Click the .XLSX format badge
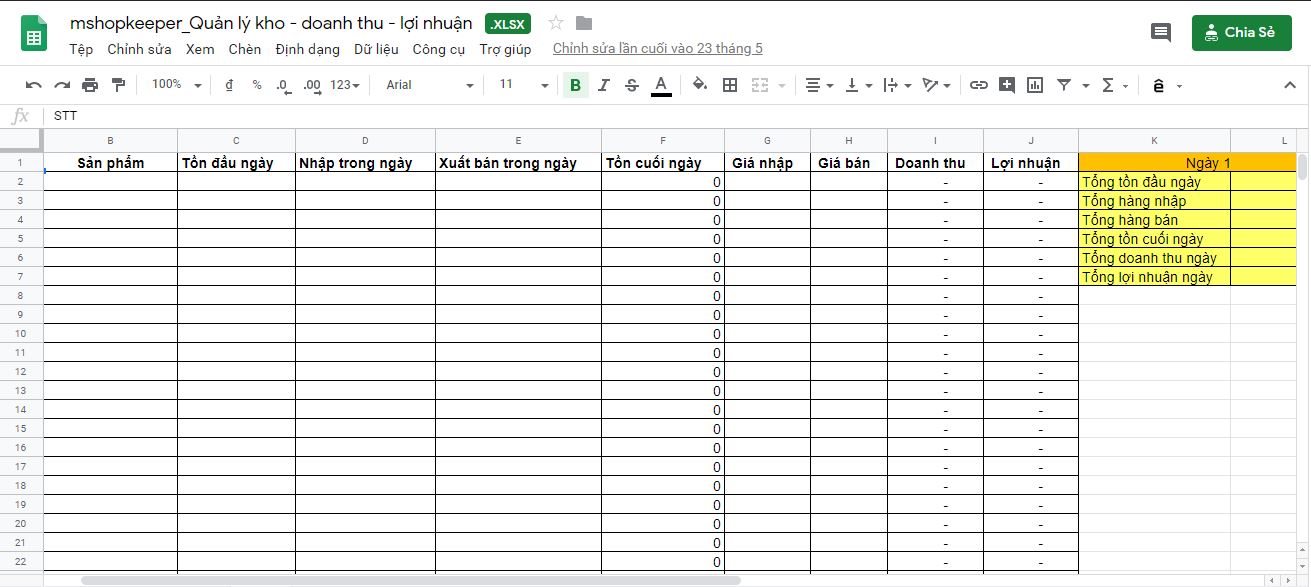Screen dimensions: 1311x587 (508, 23)
